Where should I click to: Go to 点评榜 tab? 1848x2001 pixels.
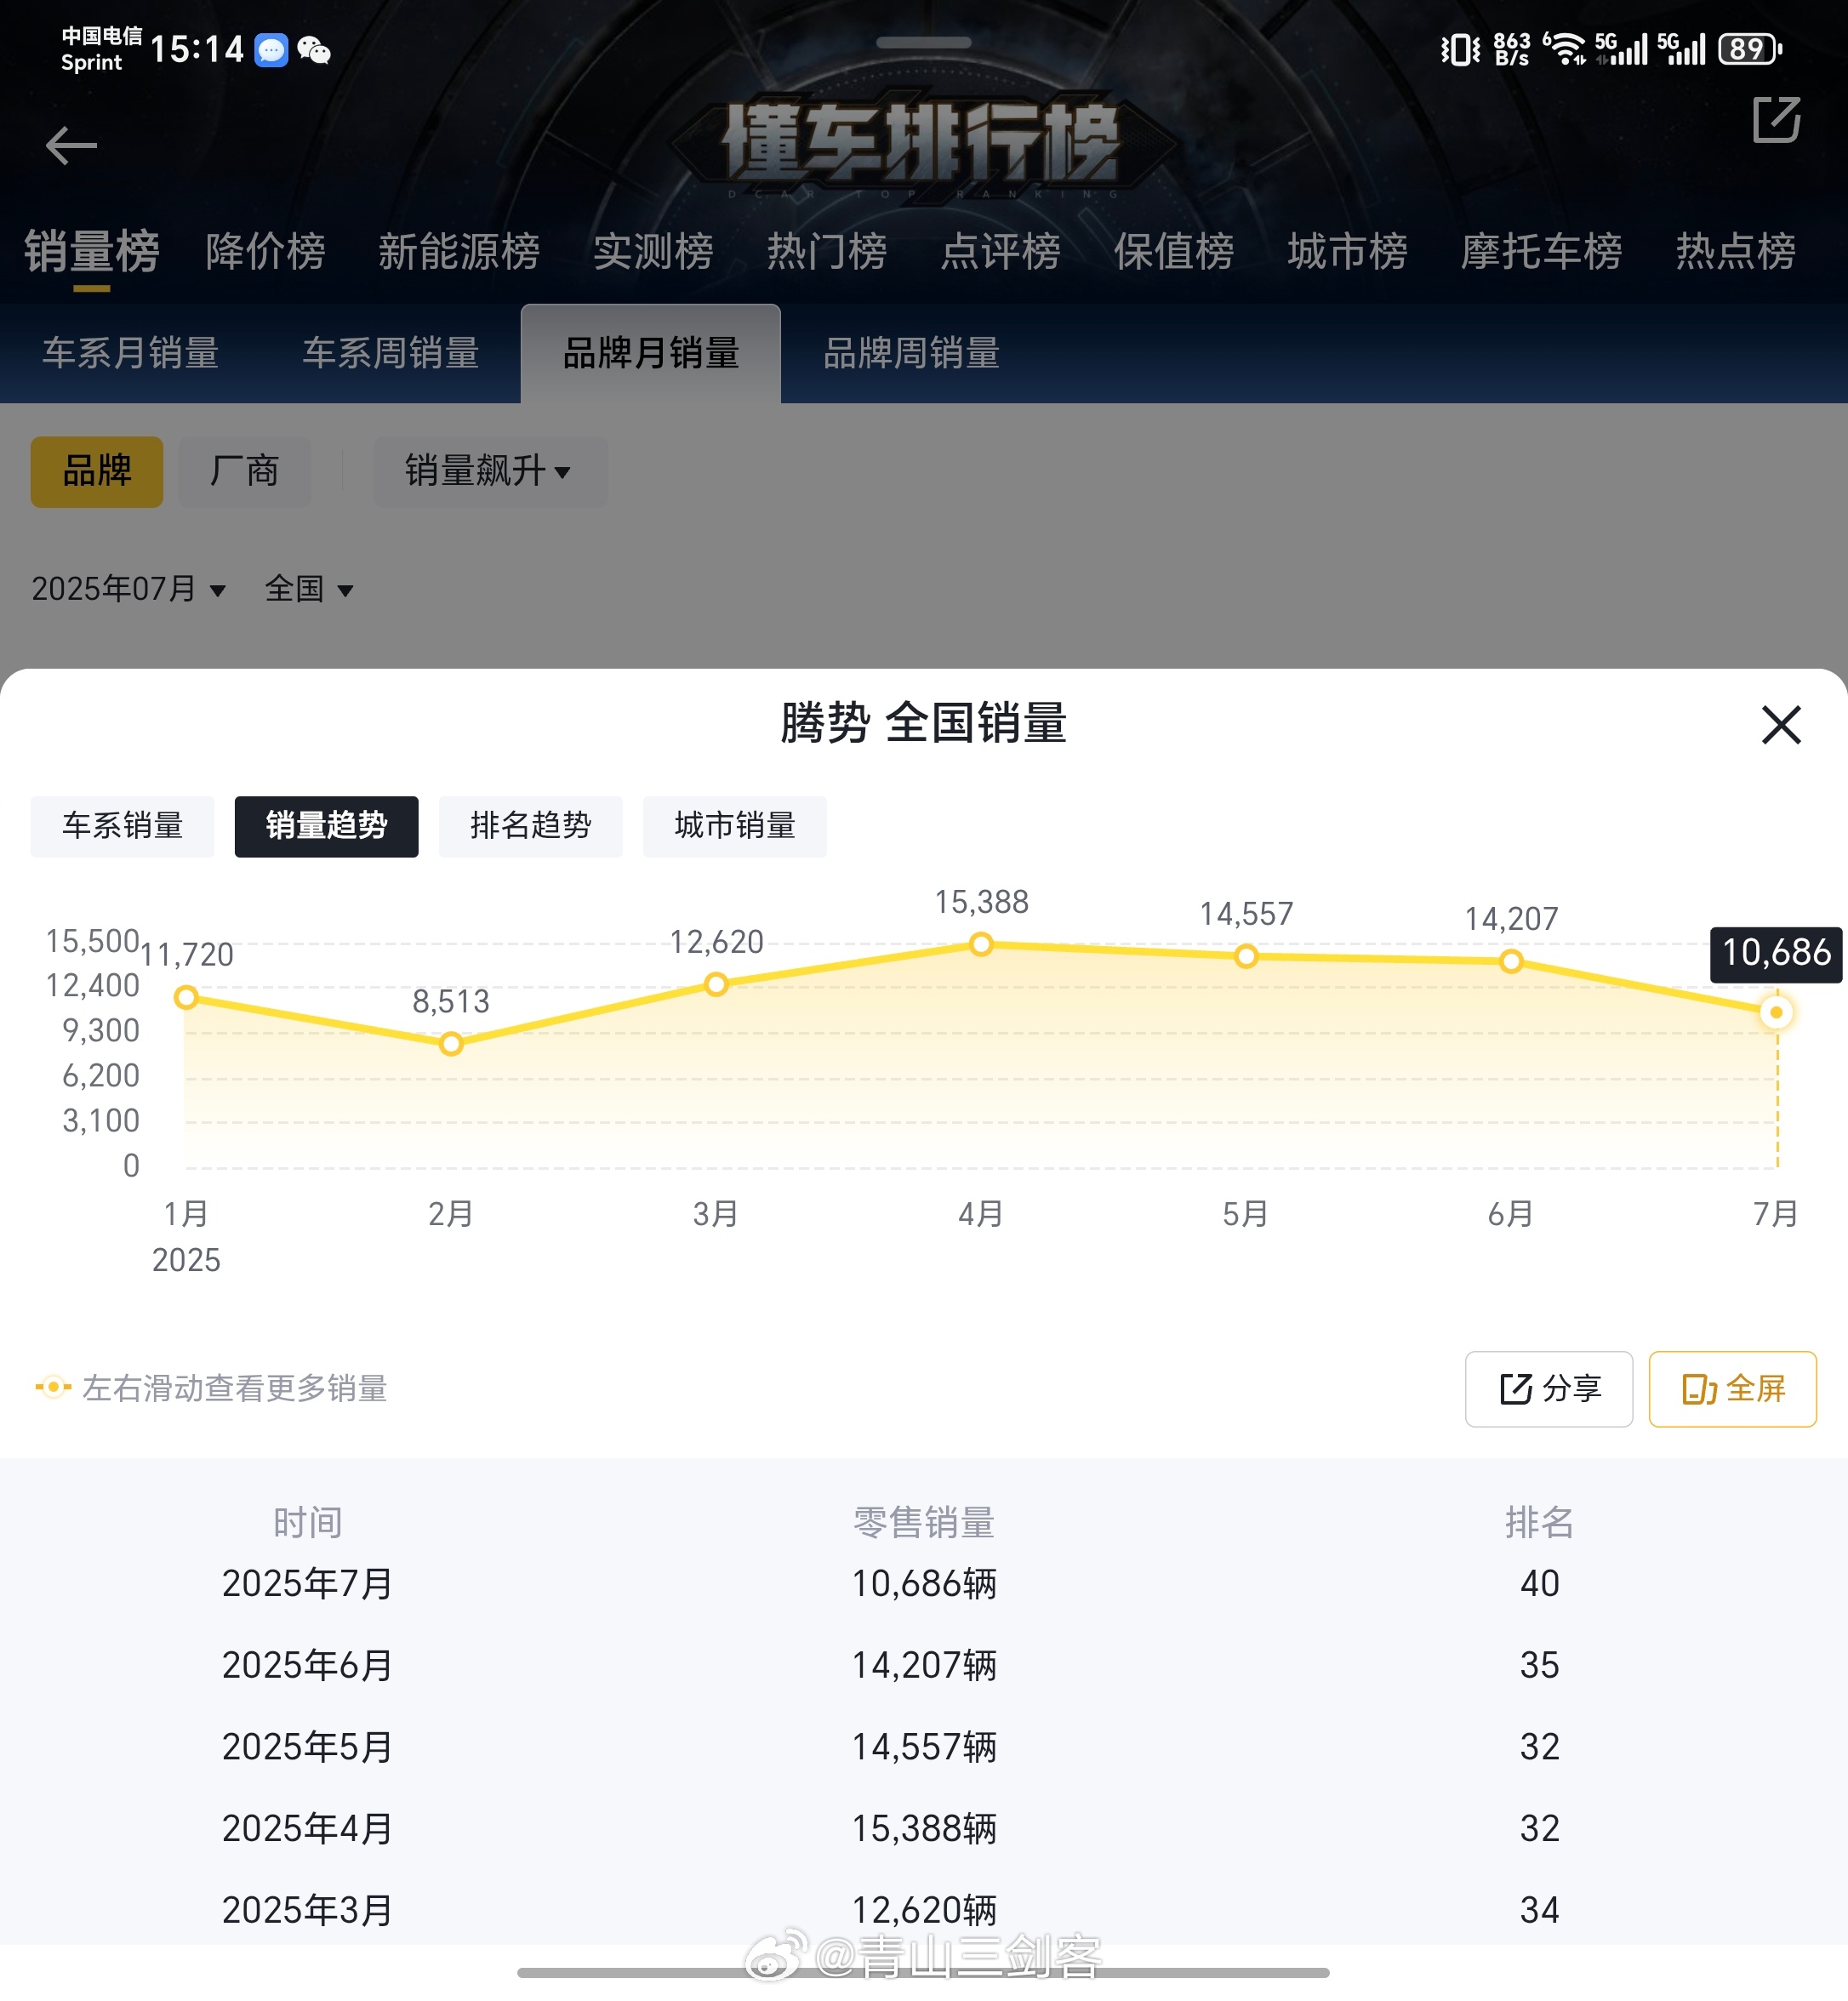1000,251
